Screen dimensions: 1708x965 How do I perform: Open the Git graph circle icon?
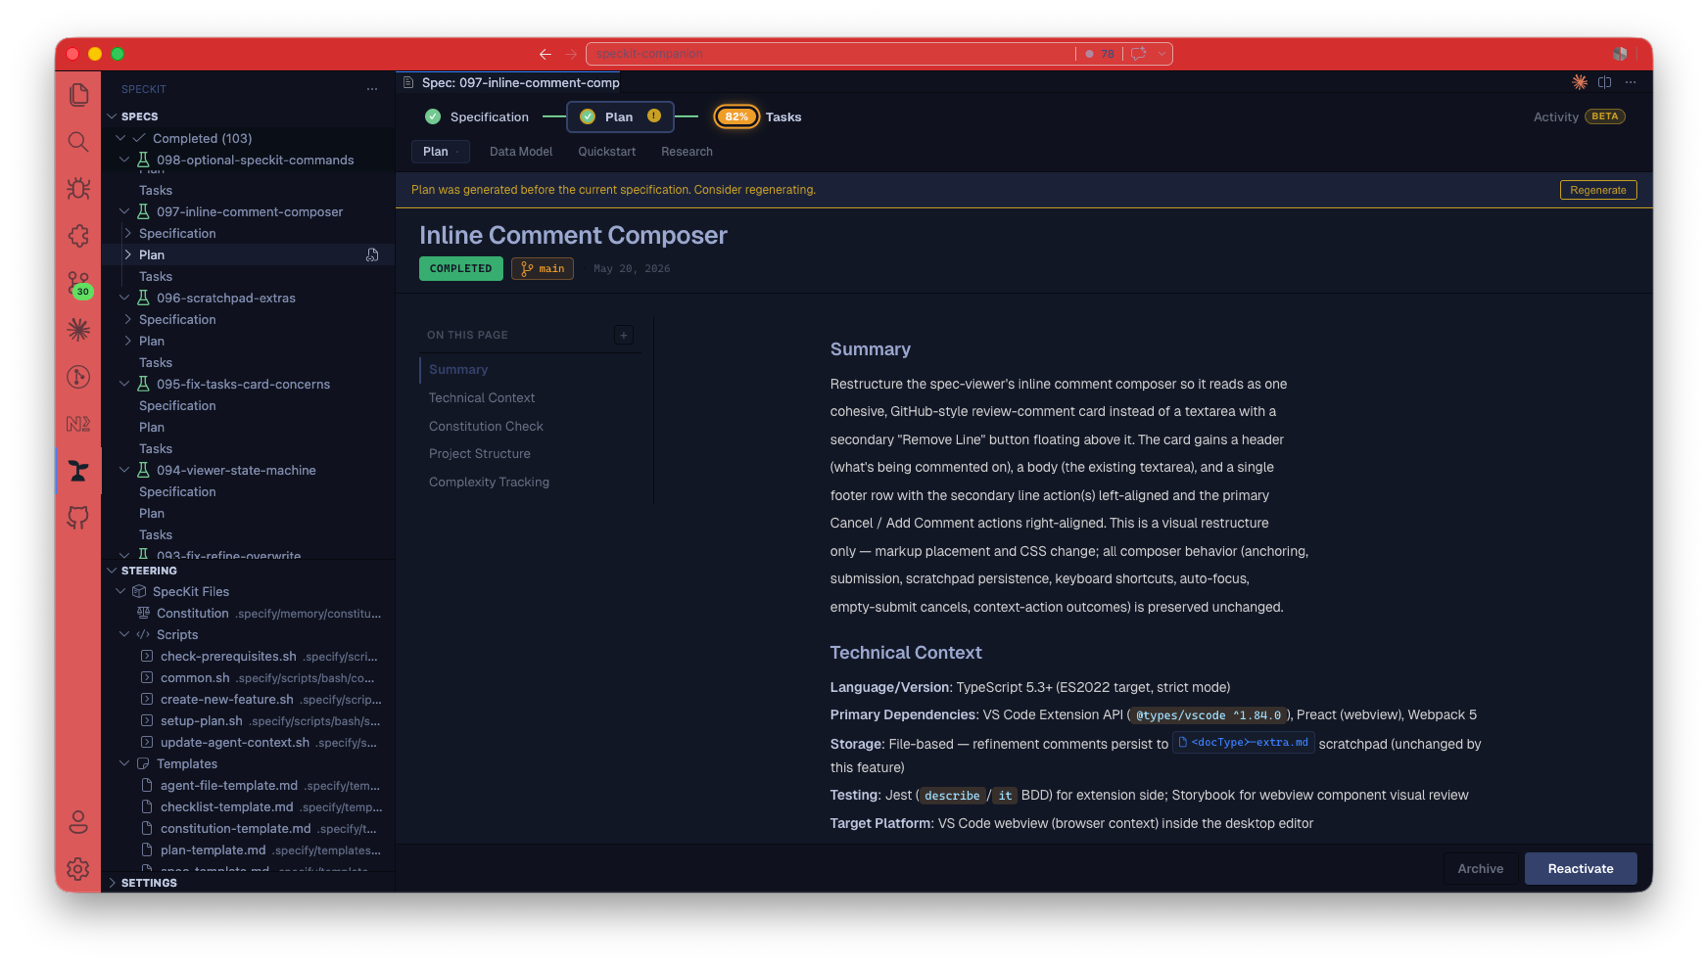(x=78, y=376)
